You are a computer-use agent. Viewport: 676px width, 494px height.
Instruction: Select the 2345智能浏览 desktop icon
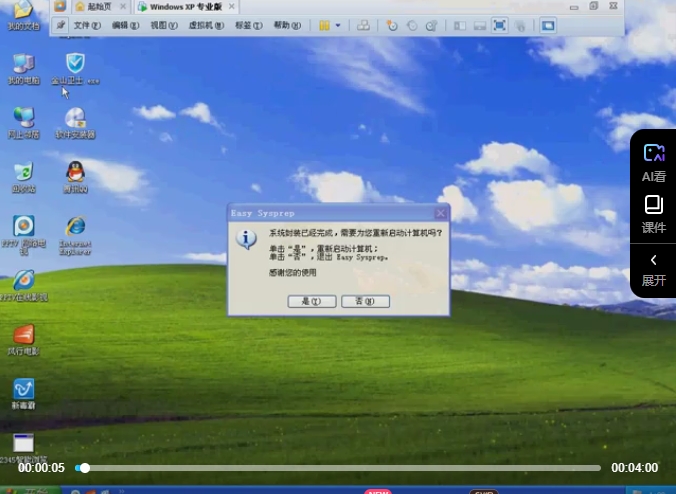[x=23, y=448]
